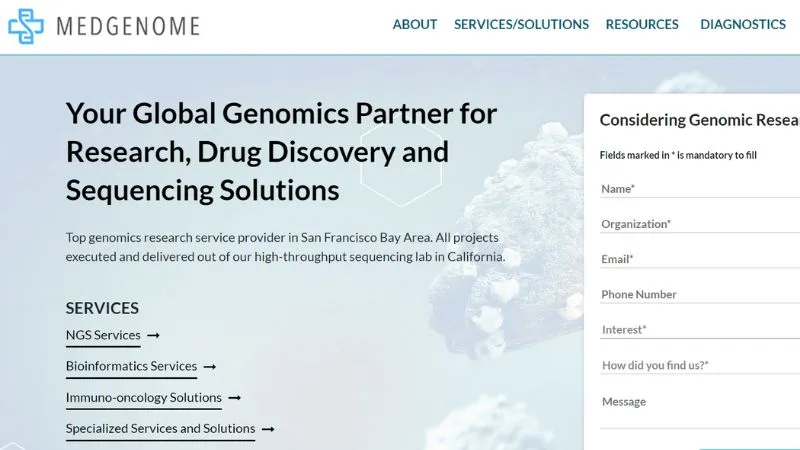Click the MedGenome cross logo icon
This screenshot has width=800, height=450.
[x=26, y=26]
